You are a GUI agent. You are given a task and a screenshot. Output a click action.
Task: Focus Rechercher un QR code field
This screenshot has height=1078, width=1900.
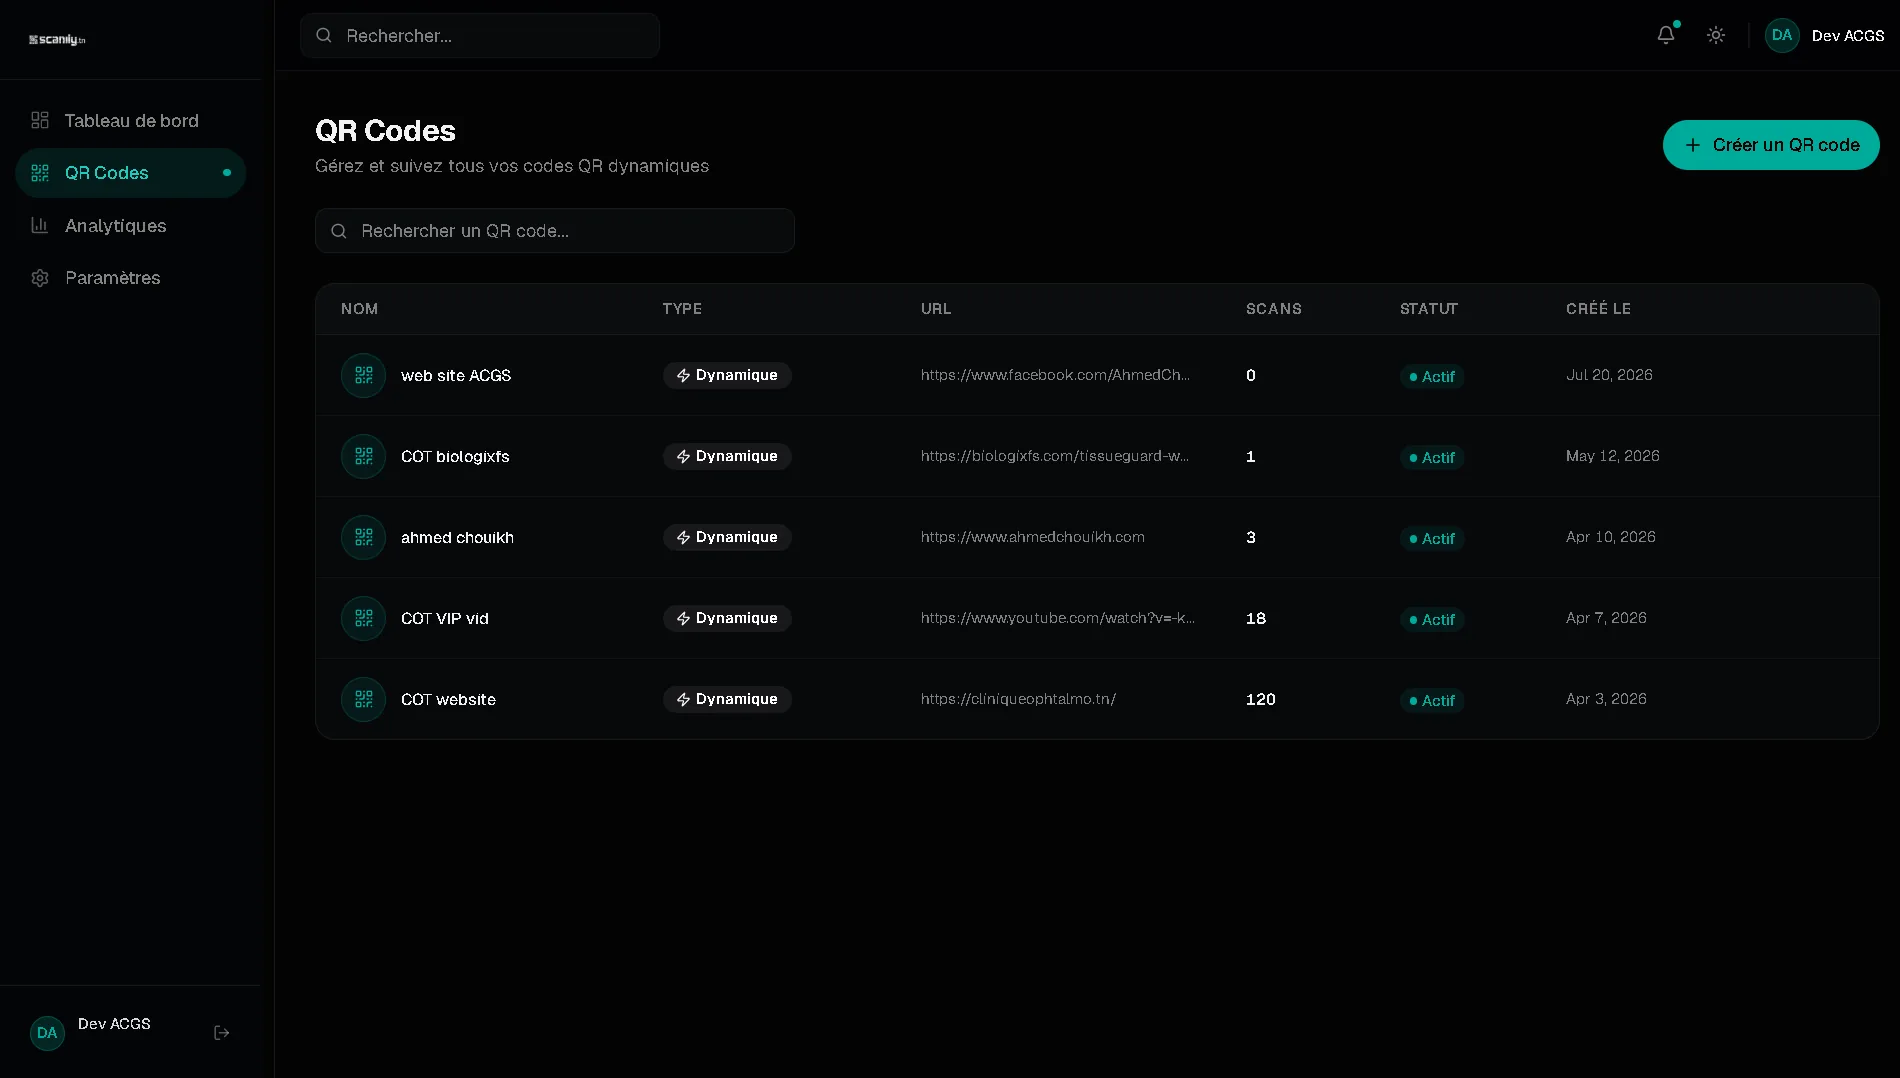point(555,231)
